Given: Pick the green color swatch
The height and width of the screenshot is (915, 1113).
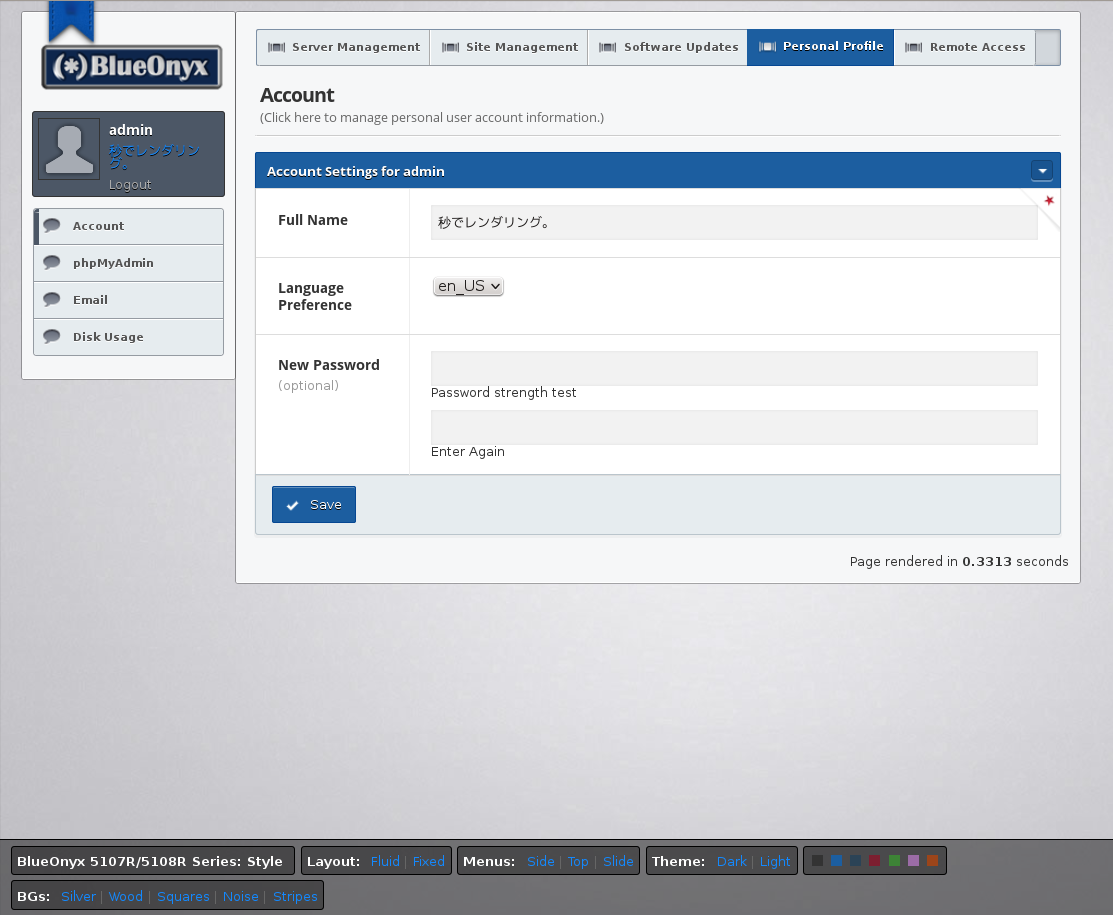Looking at the screenshot, I should (x=894, y=861).
